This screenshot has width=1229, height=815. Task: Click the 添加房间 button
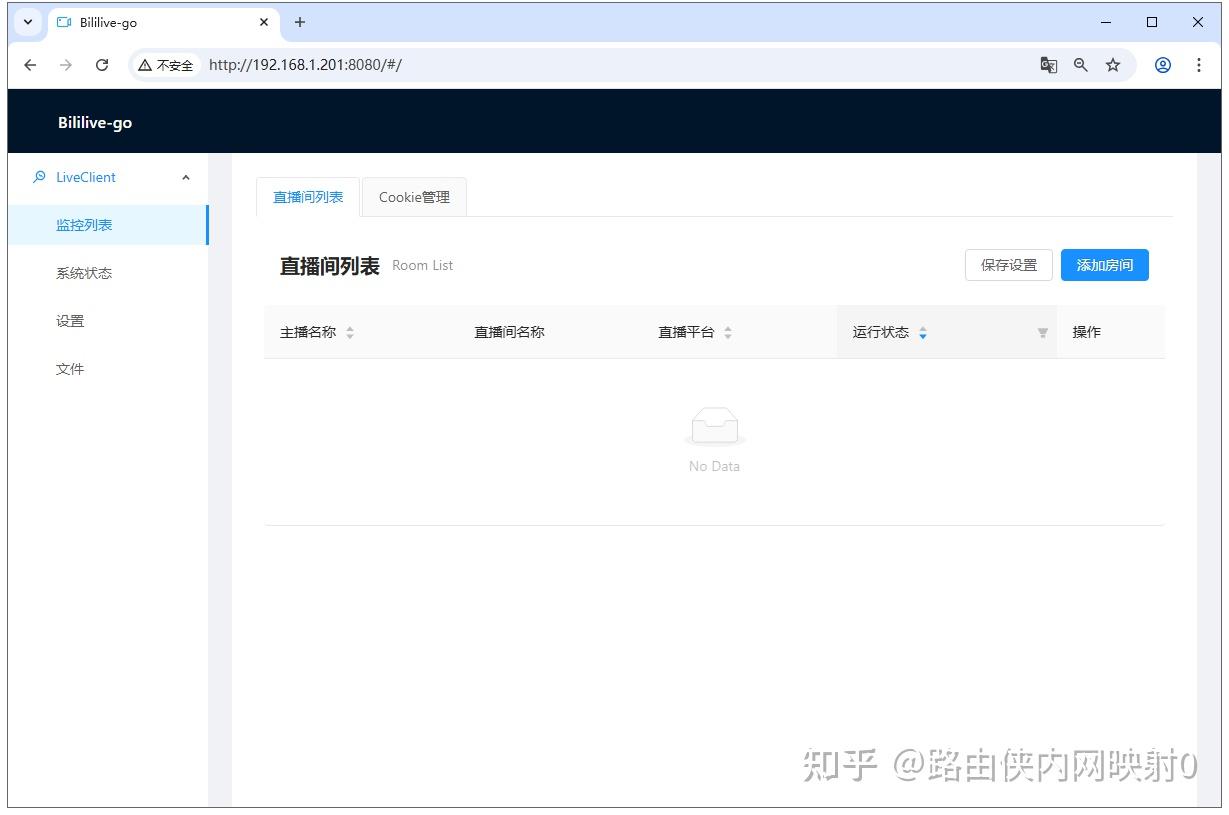coord(1104,265)
